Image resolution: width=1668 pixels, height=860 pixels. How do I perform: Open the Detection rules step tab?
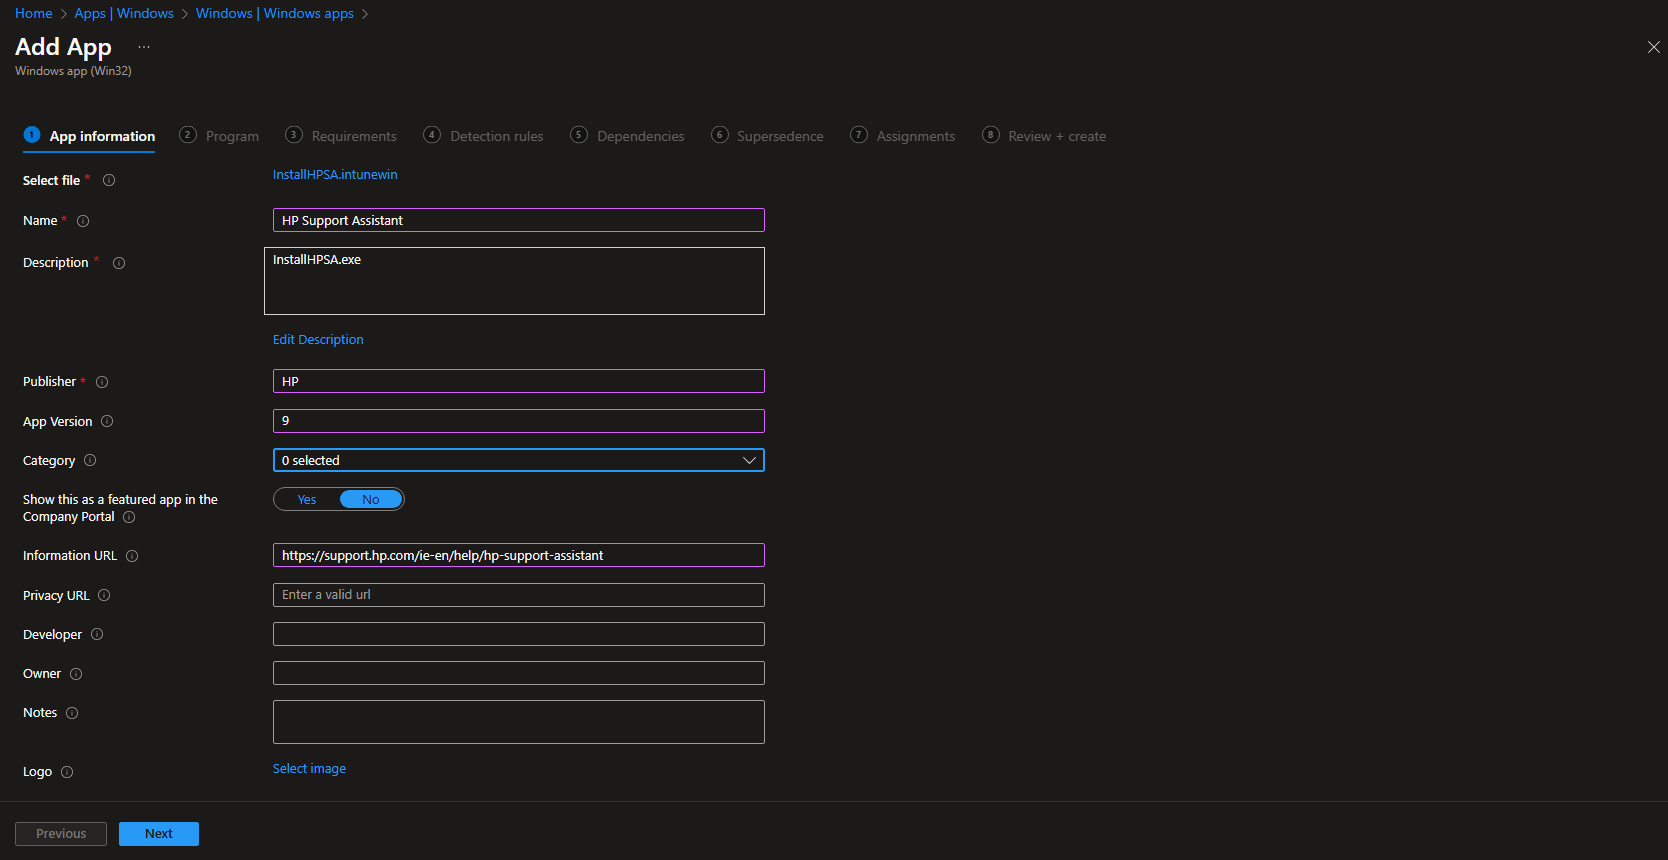pos(484,136)
